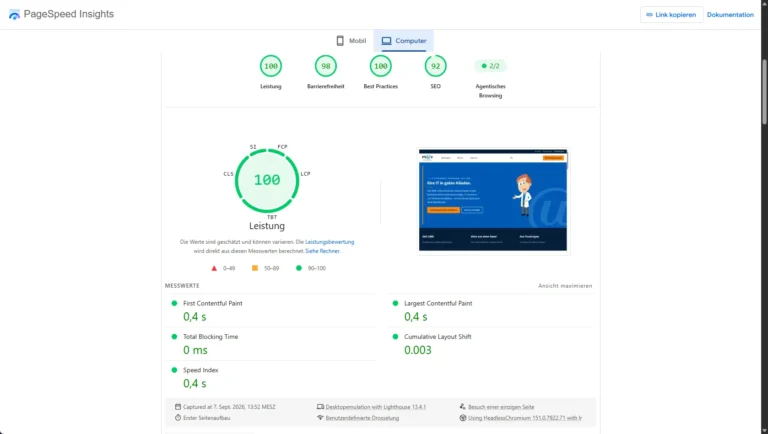Click the Using HeadlessChromium link
Viewport: 768px width, 434px height.
(x=525, y=418)
